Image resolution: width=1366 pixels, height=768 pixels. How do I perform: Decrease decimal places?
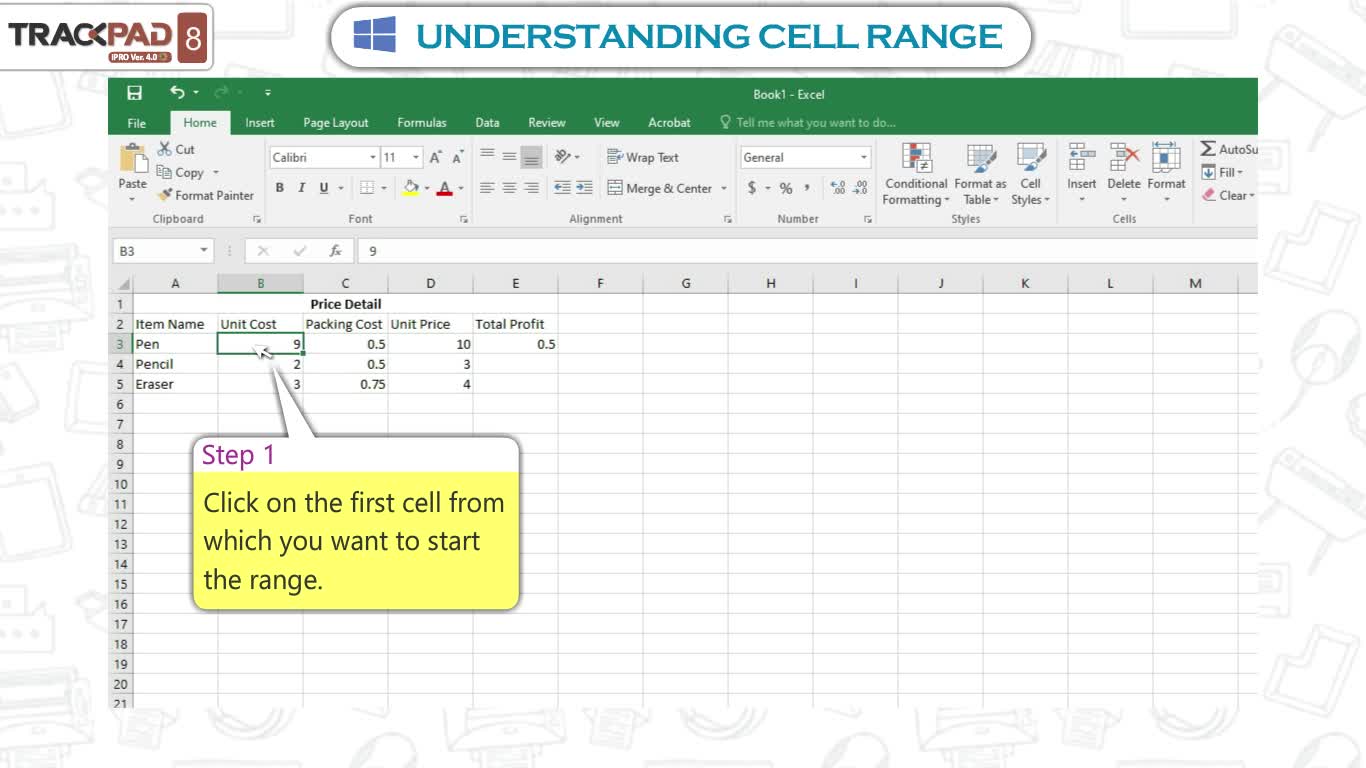tap(860, 188)
